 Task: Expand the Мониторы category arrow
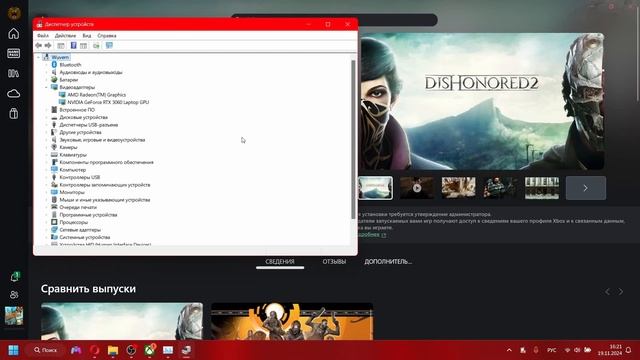pyautogui.click(x=47, y=192)
